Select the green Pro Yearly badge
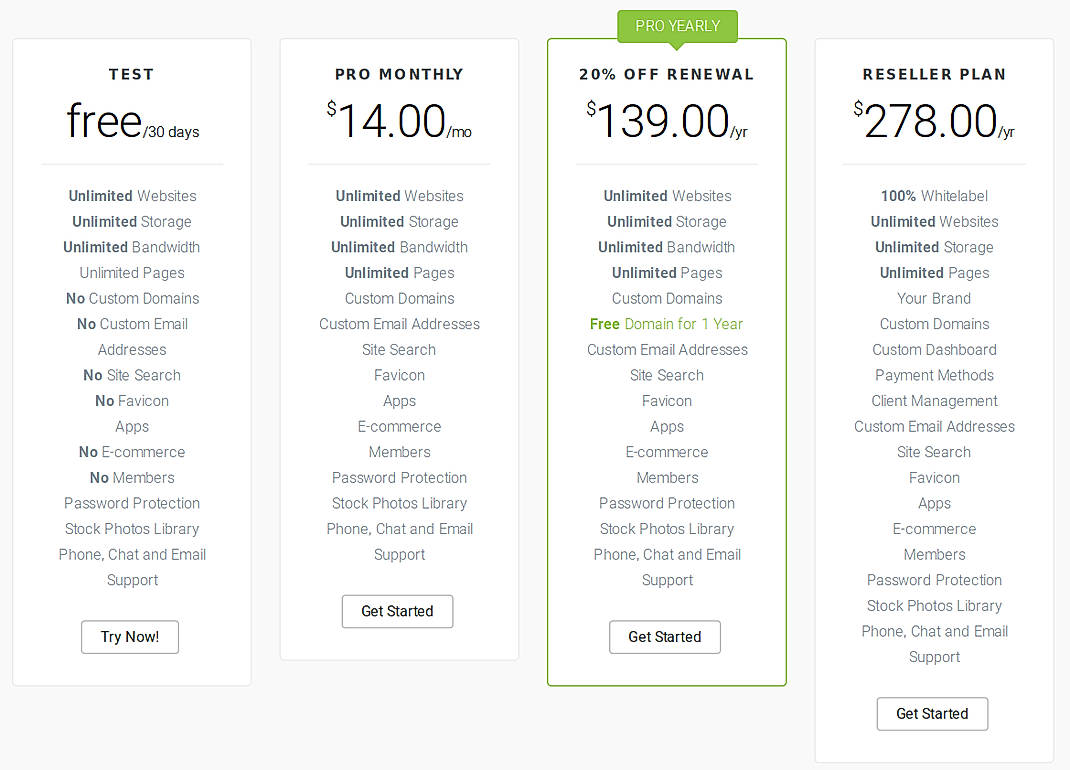Image resolution: width=1070 pixels, height=770 pixels. click(x=677, y=26)
